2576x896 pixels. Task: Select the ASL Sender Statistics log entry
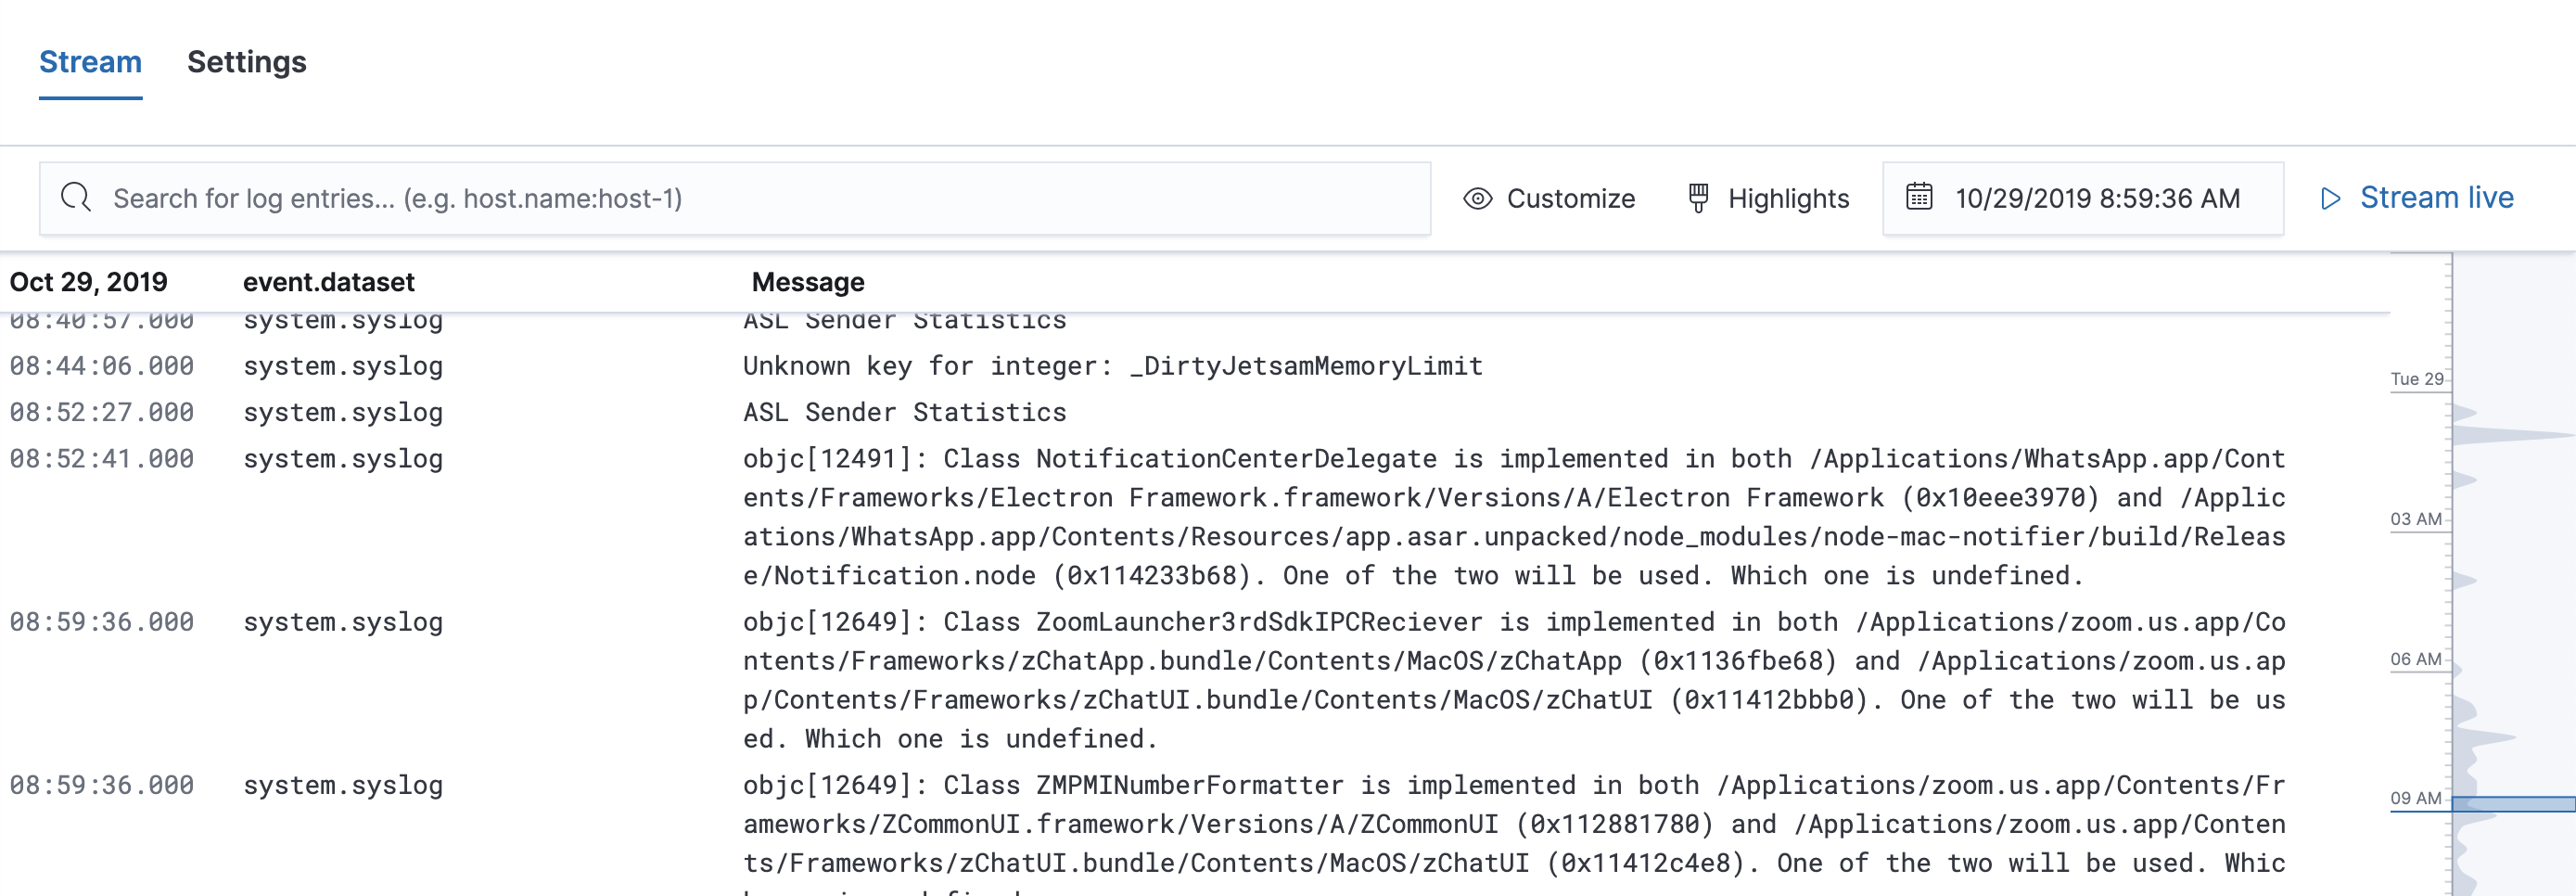903,411
